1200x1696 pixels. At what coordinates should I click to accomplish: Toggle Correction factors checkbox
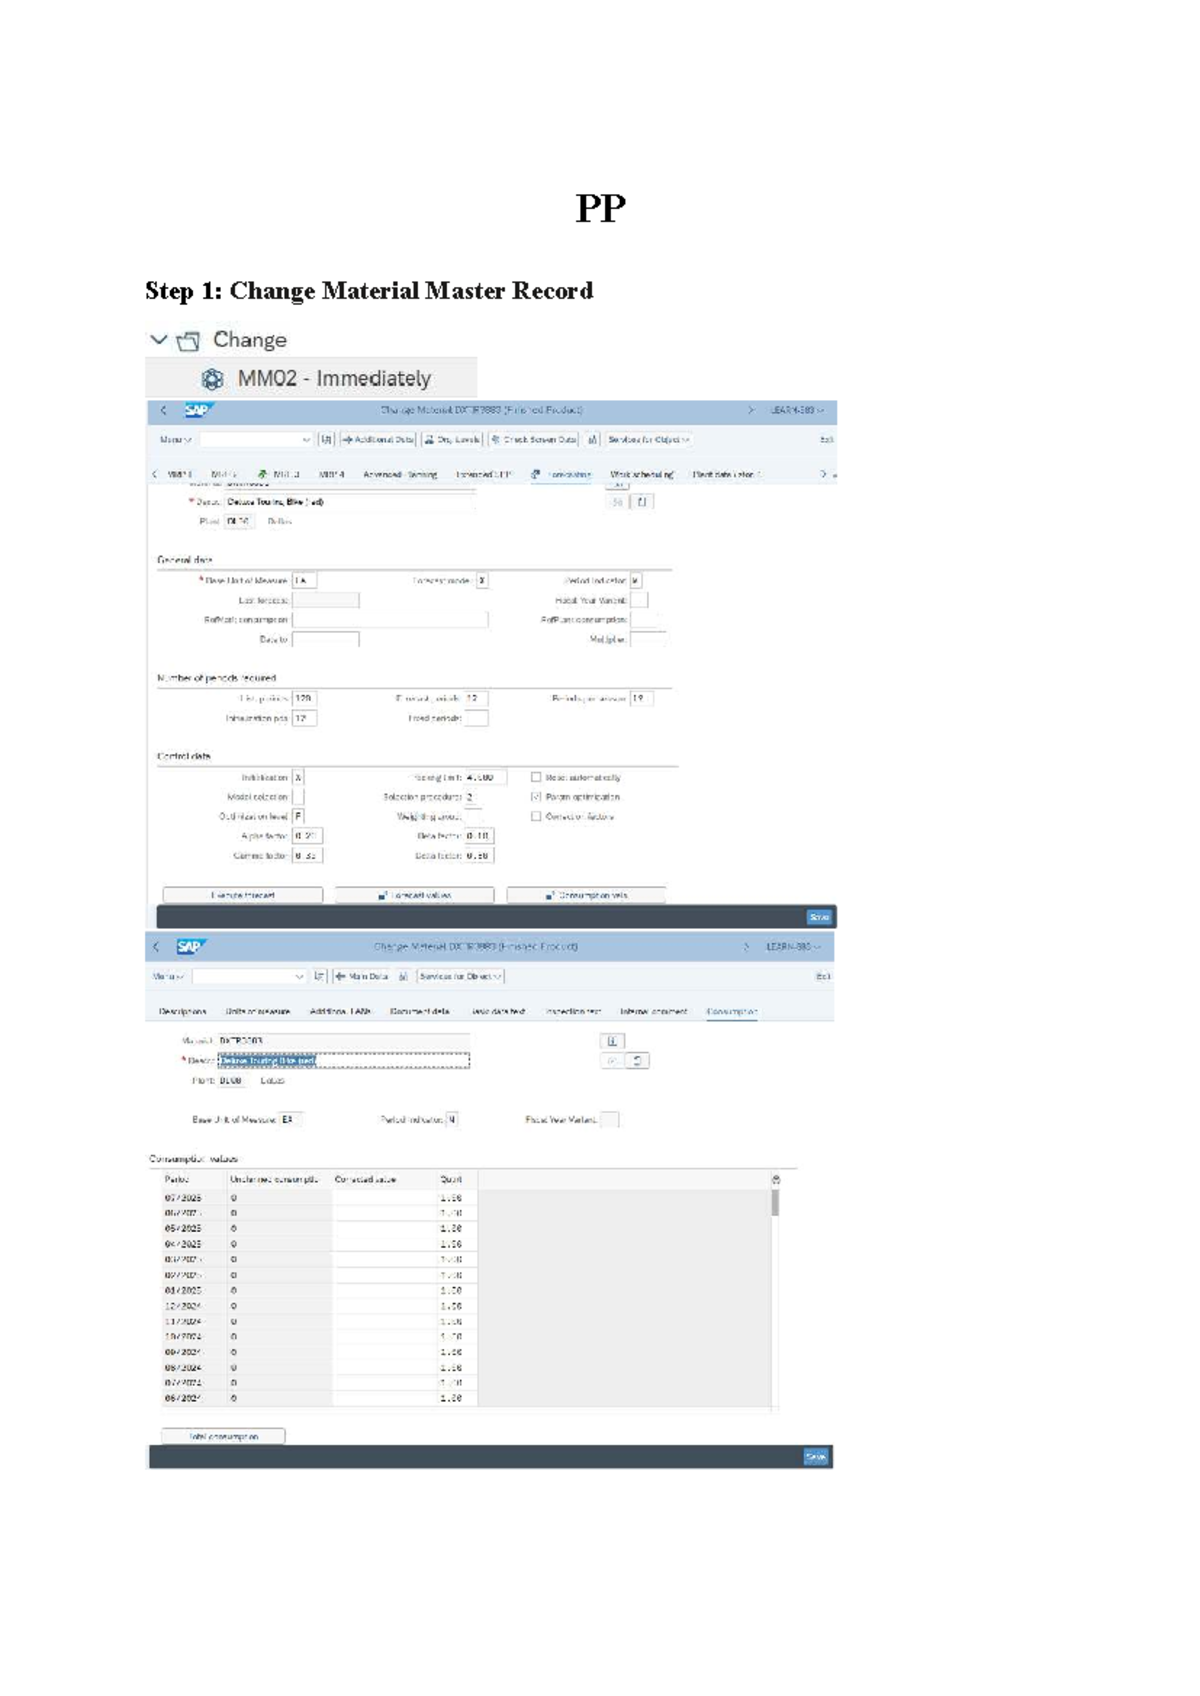(536, 816)
